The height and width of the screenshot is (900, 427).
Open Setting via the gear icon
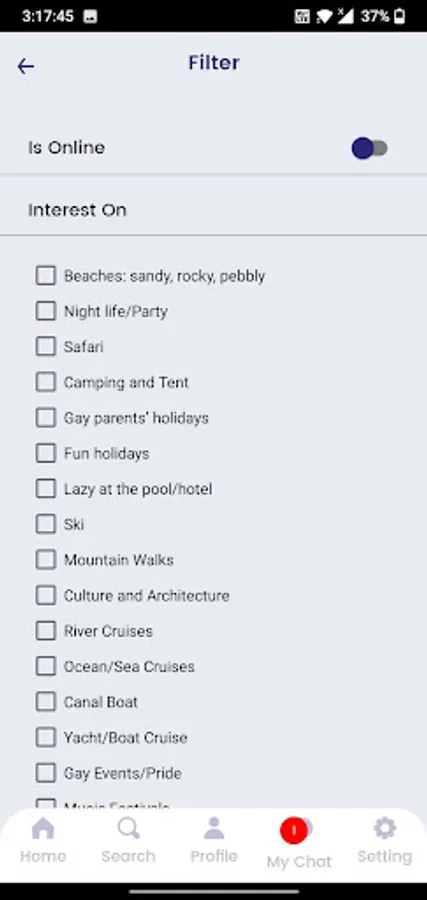tap(385, 828)
